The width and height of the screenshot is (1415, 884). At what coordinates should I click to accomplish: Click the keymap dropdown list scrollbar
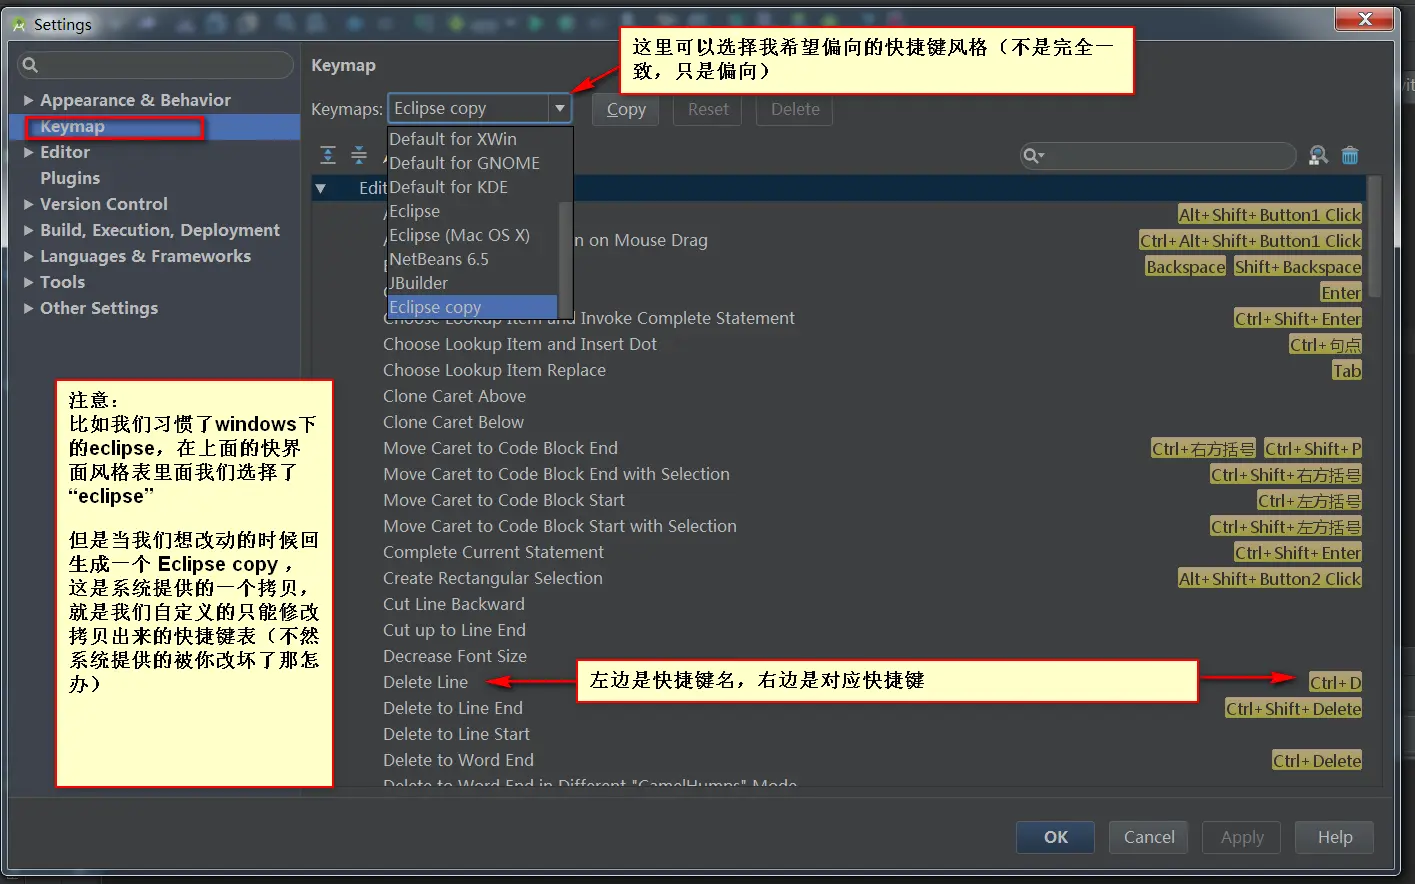tap(565, 258)
